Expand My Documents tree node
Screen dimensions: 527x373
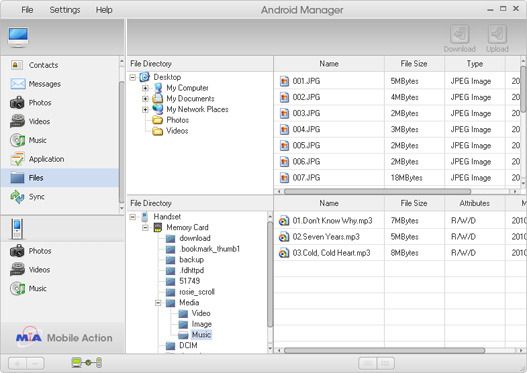pos(145,99)
